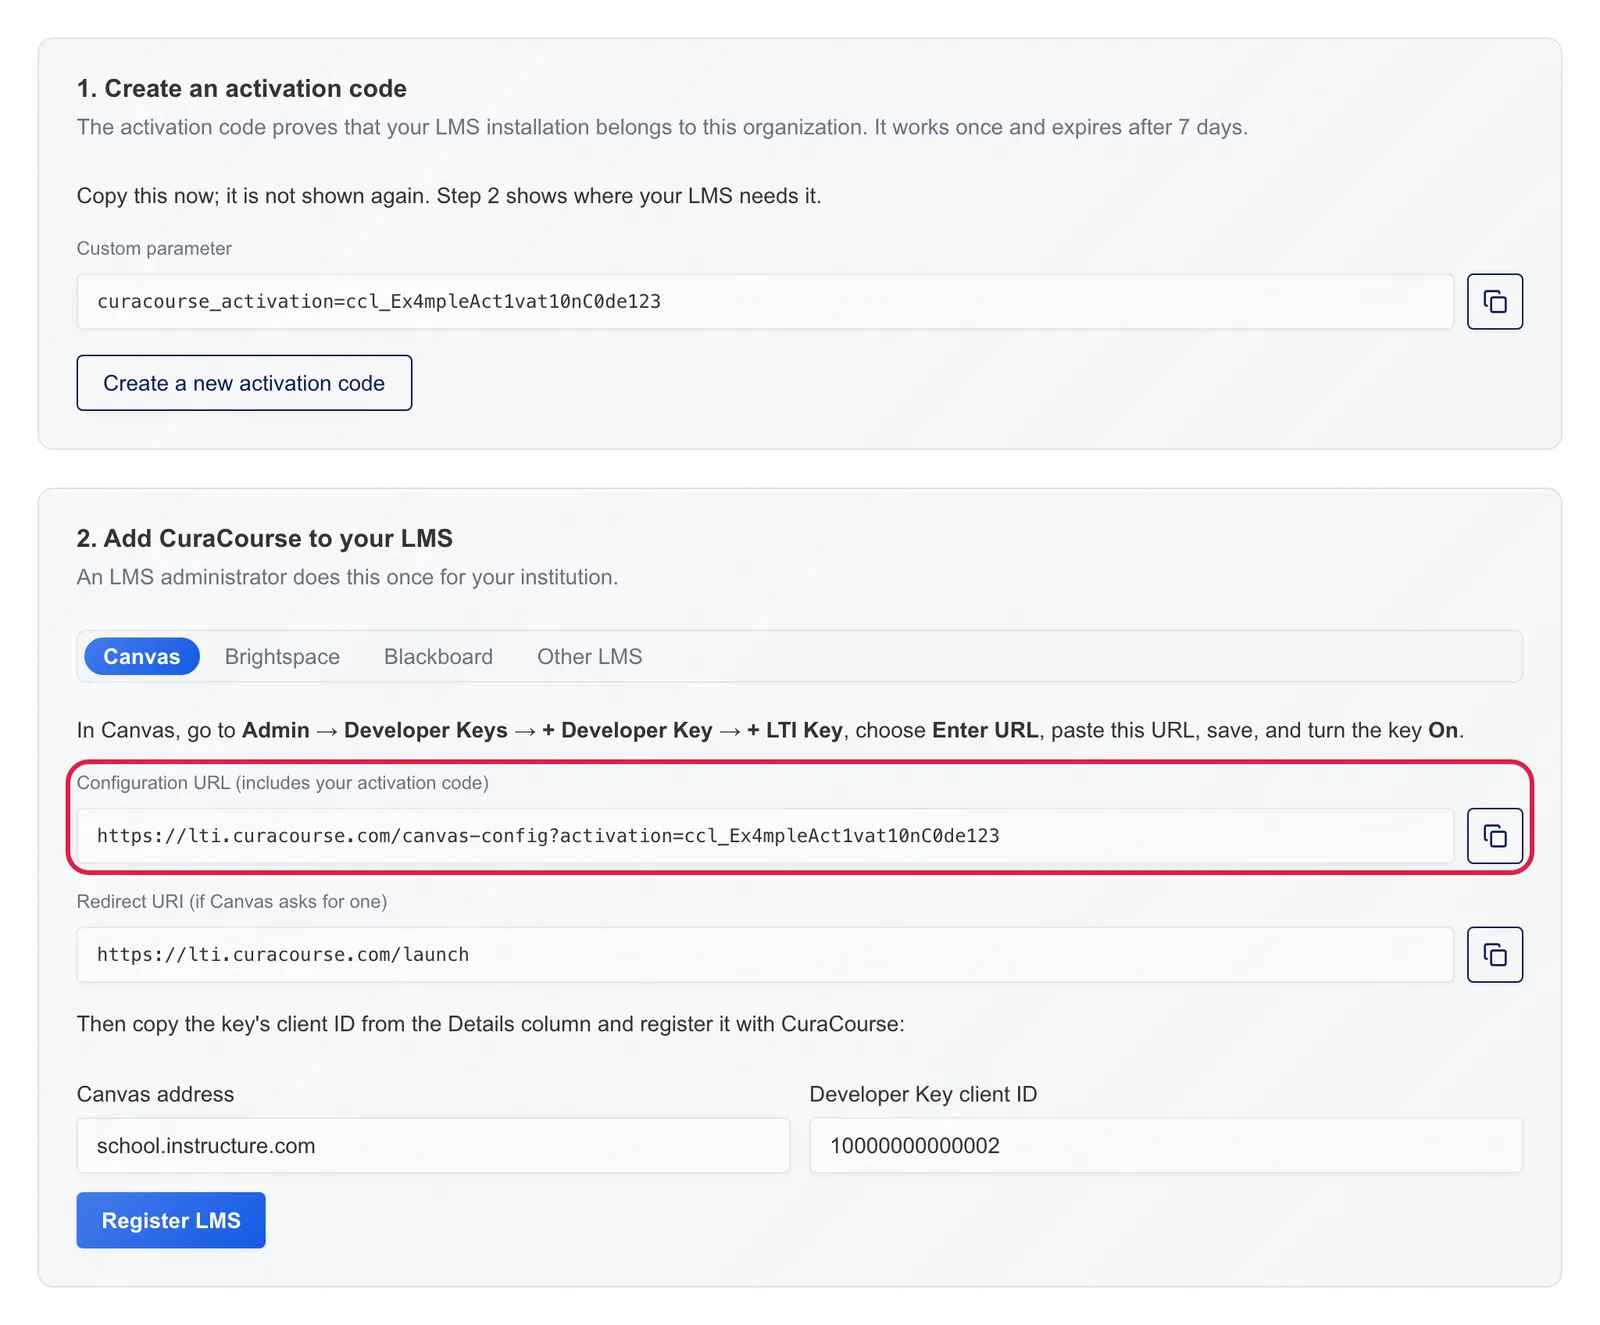Image resolution: width=1600 pixels, height=1325 pixels.
Task: Click the "Developer Key client ID" label
Action: 923,1094
